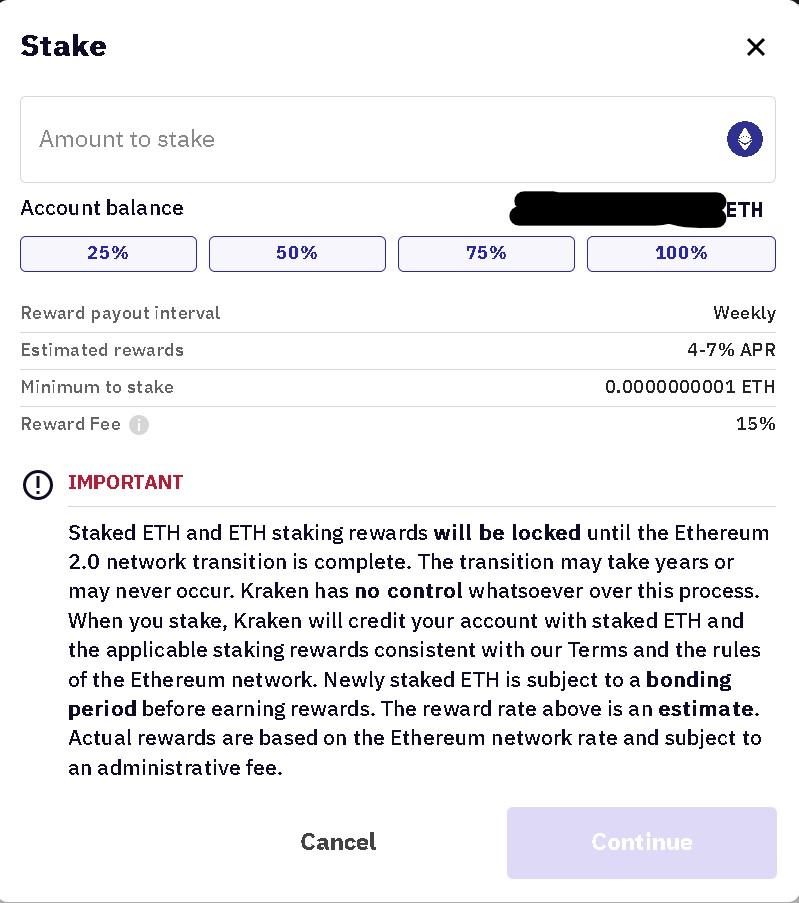This screenshot has width=799, height=903.
Task: Click the Stake dialog title
Action: [63, 46]
